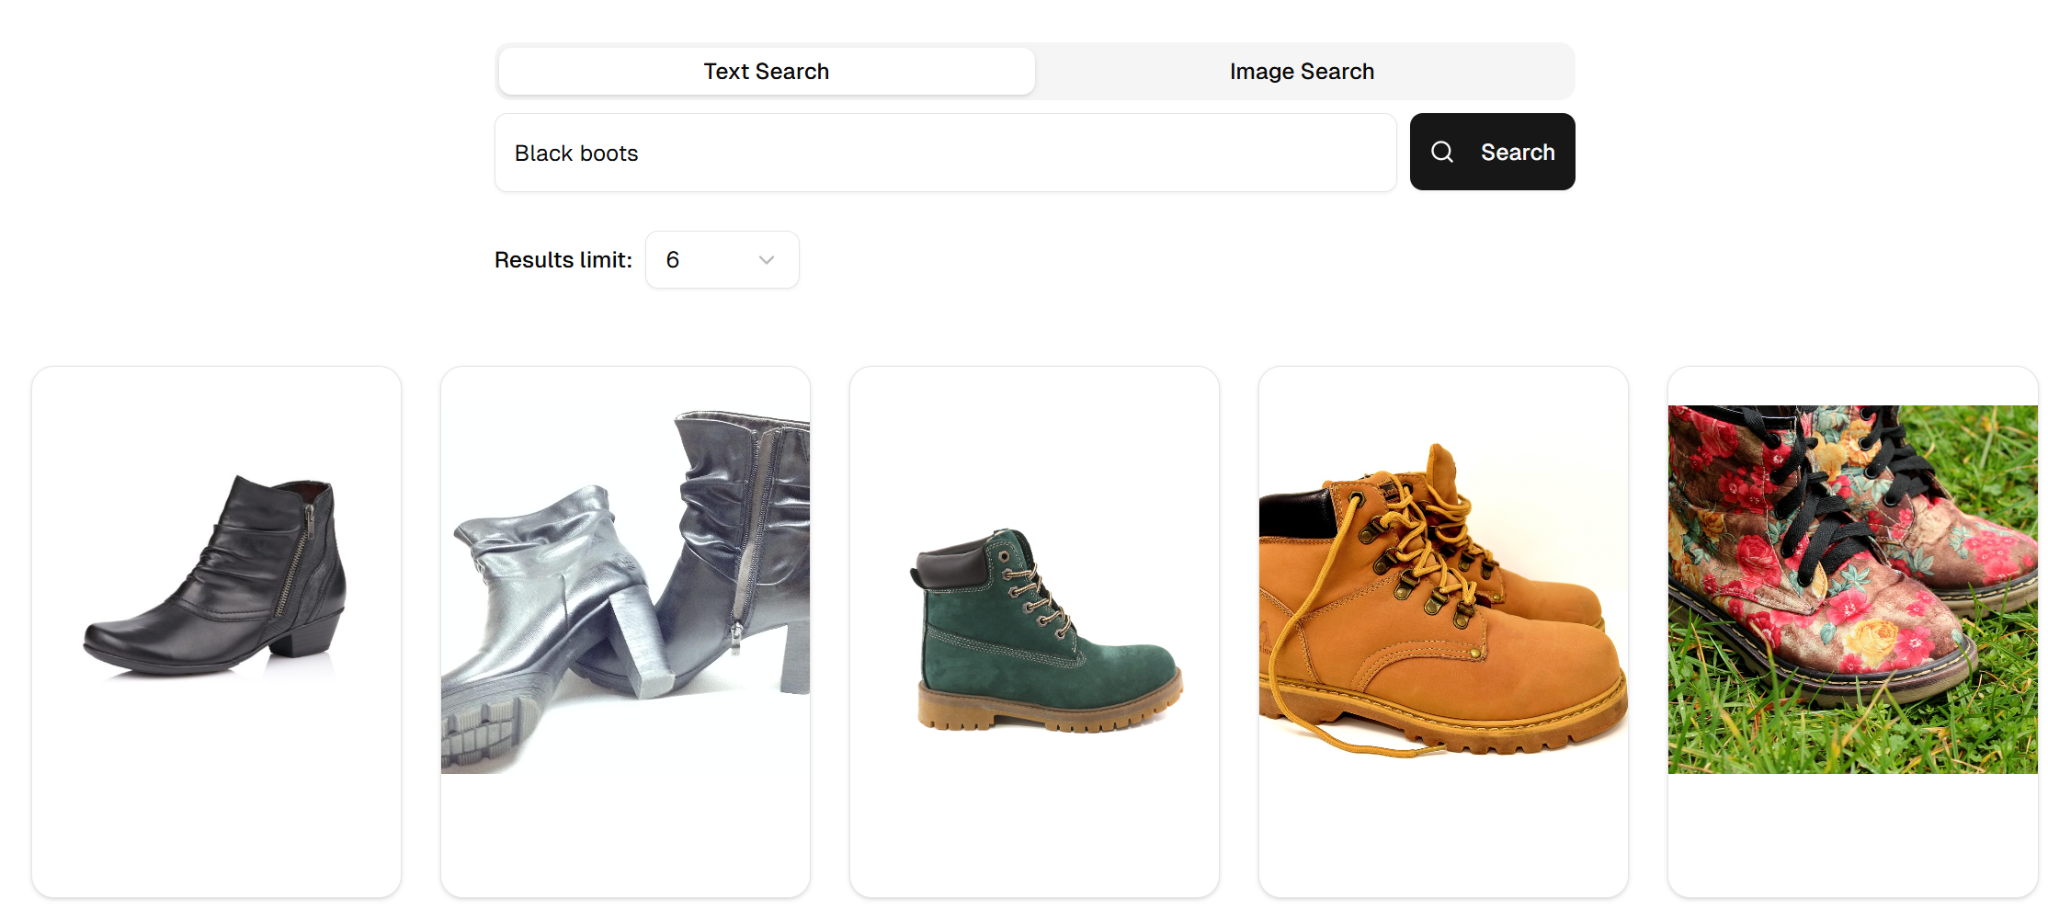This screenshot has height=922, width=2048.
Task: Select the Text Search tab
Action: tap(767, 71)
